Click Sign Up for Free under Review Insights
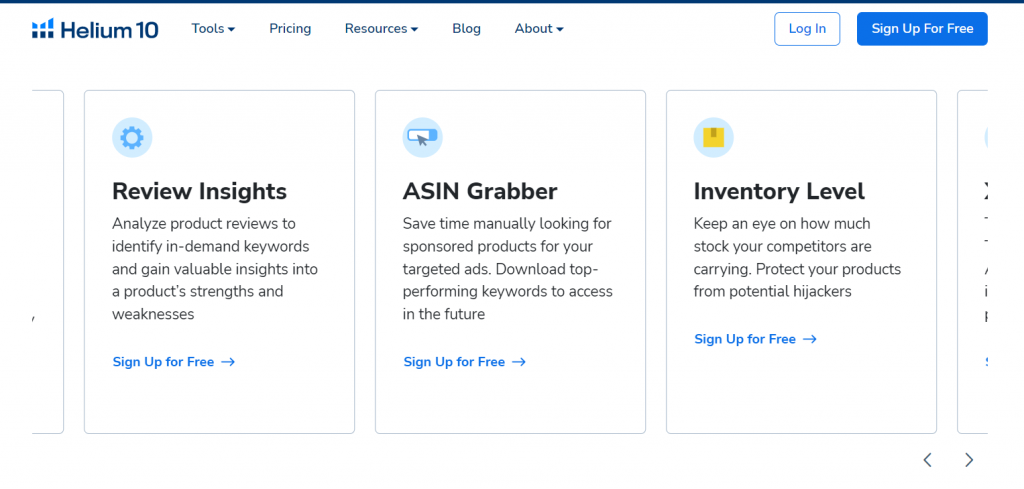The image size is (1024, 489). click(x=174, y=362)
